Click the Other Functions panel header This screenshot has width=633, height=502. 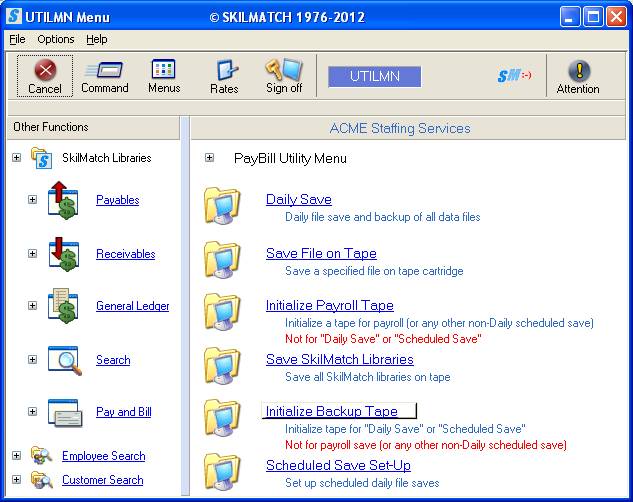(x=93, y=128)
